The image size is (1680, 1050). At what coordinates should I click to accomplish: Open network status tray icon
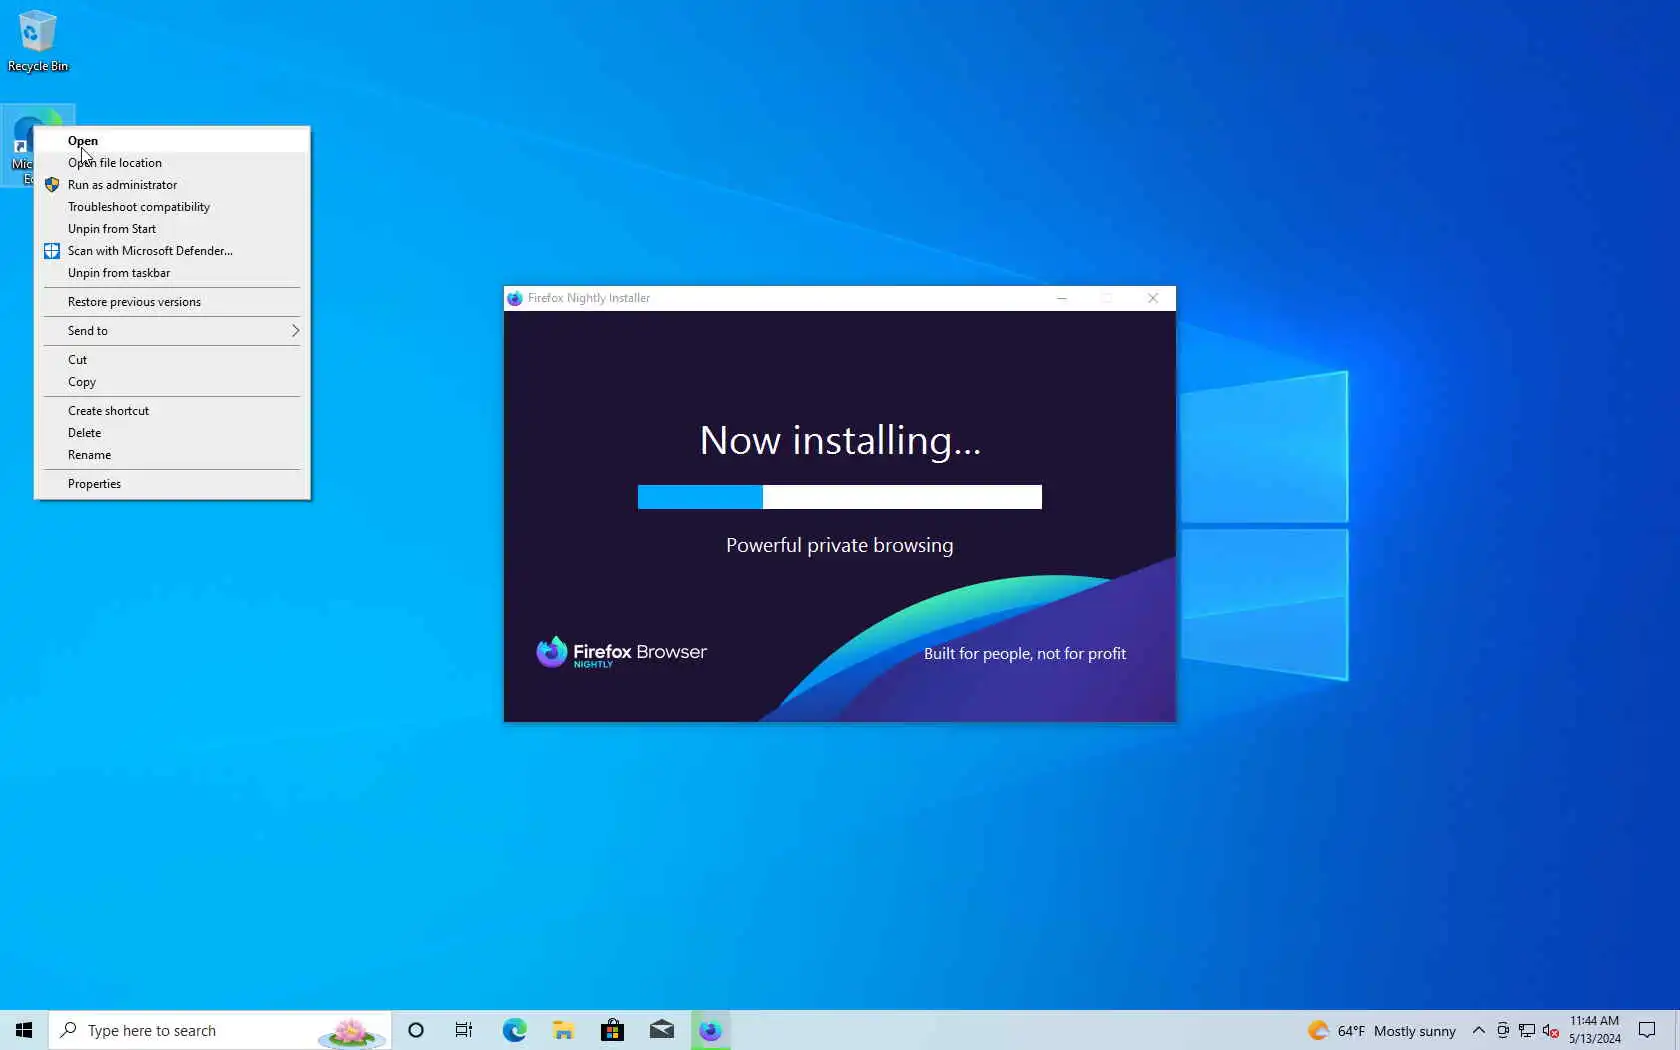pos(1526,1031)
